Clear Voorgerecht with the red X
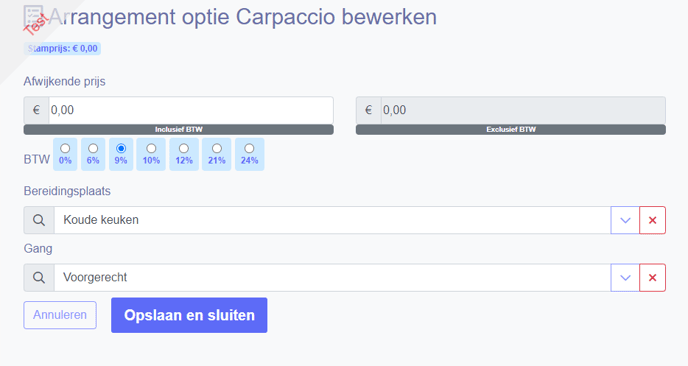 [652, 278]
